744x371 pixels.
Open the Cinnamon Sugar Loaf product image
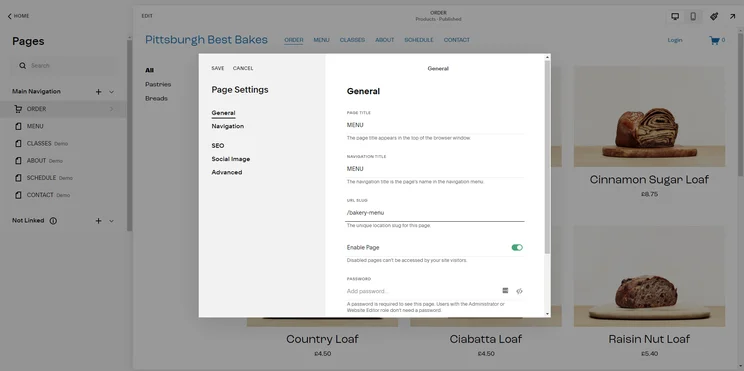click(649, 116)
